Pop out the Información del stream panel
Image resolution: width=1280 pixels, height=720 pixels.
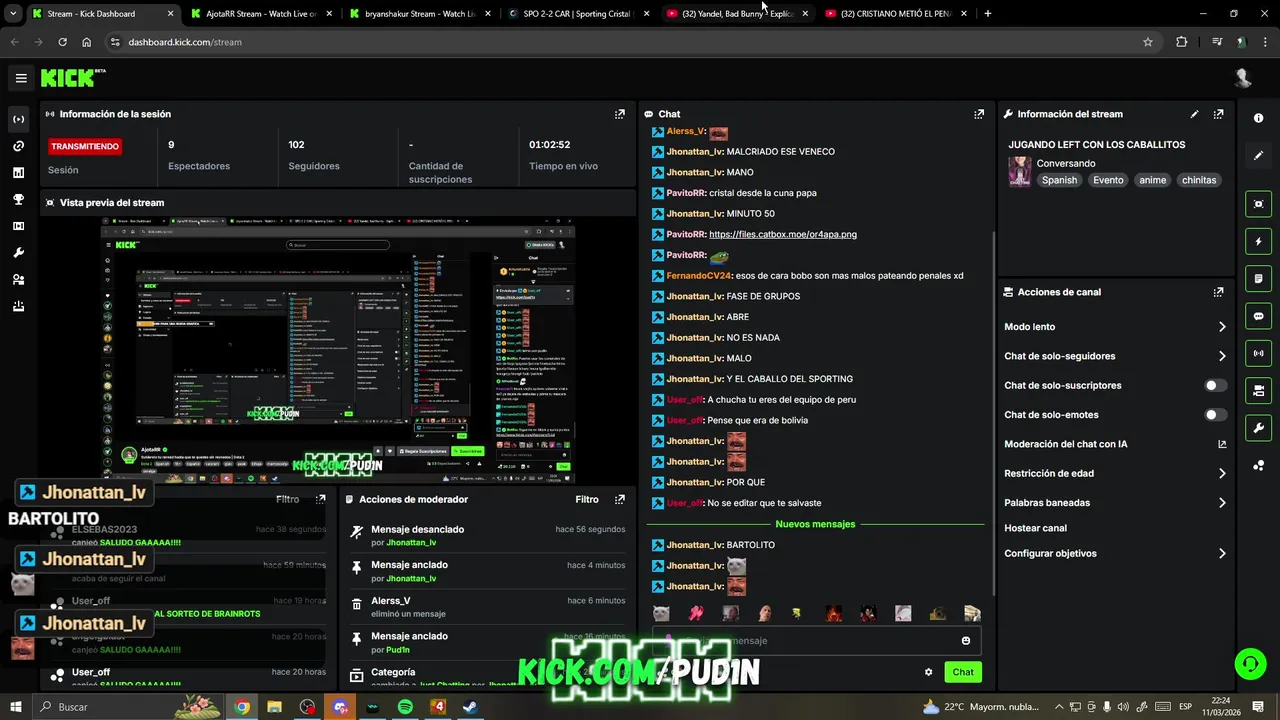pyautogui.click(x=1218, y=114)
